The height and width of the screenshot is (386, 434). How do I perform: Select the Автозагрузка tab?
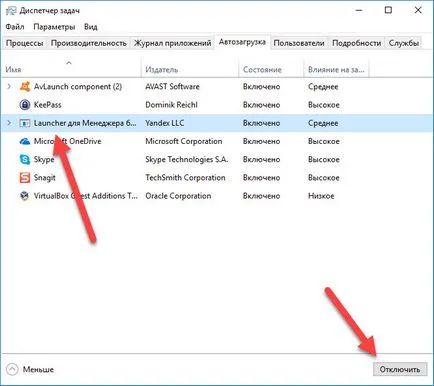tap(242, 42)
